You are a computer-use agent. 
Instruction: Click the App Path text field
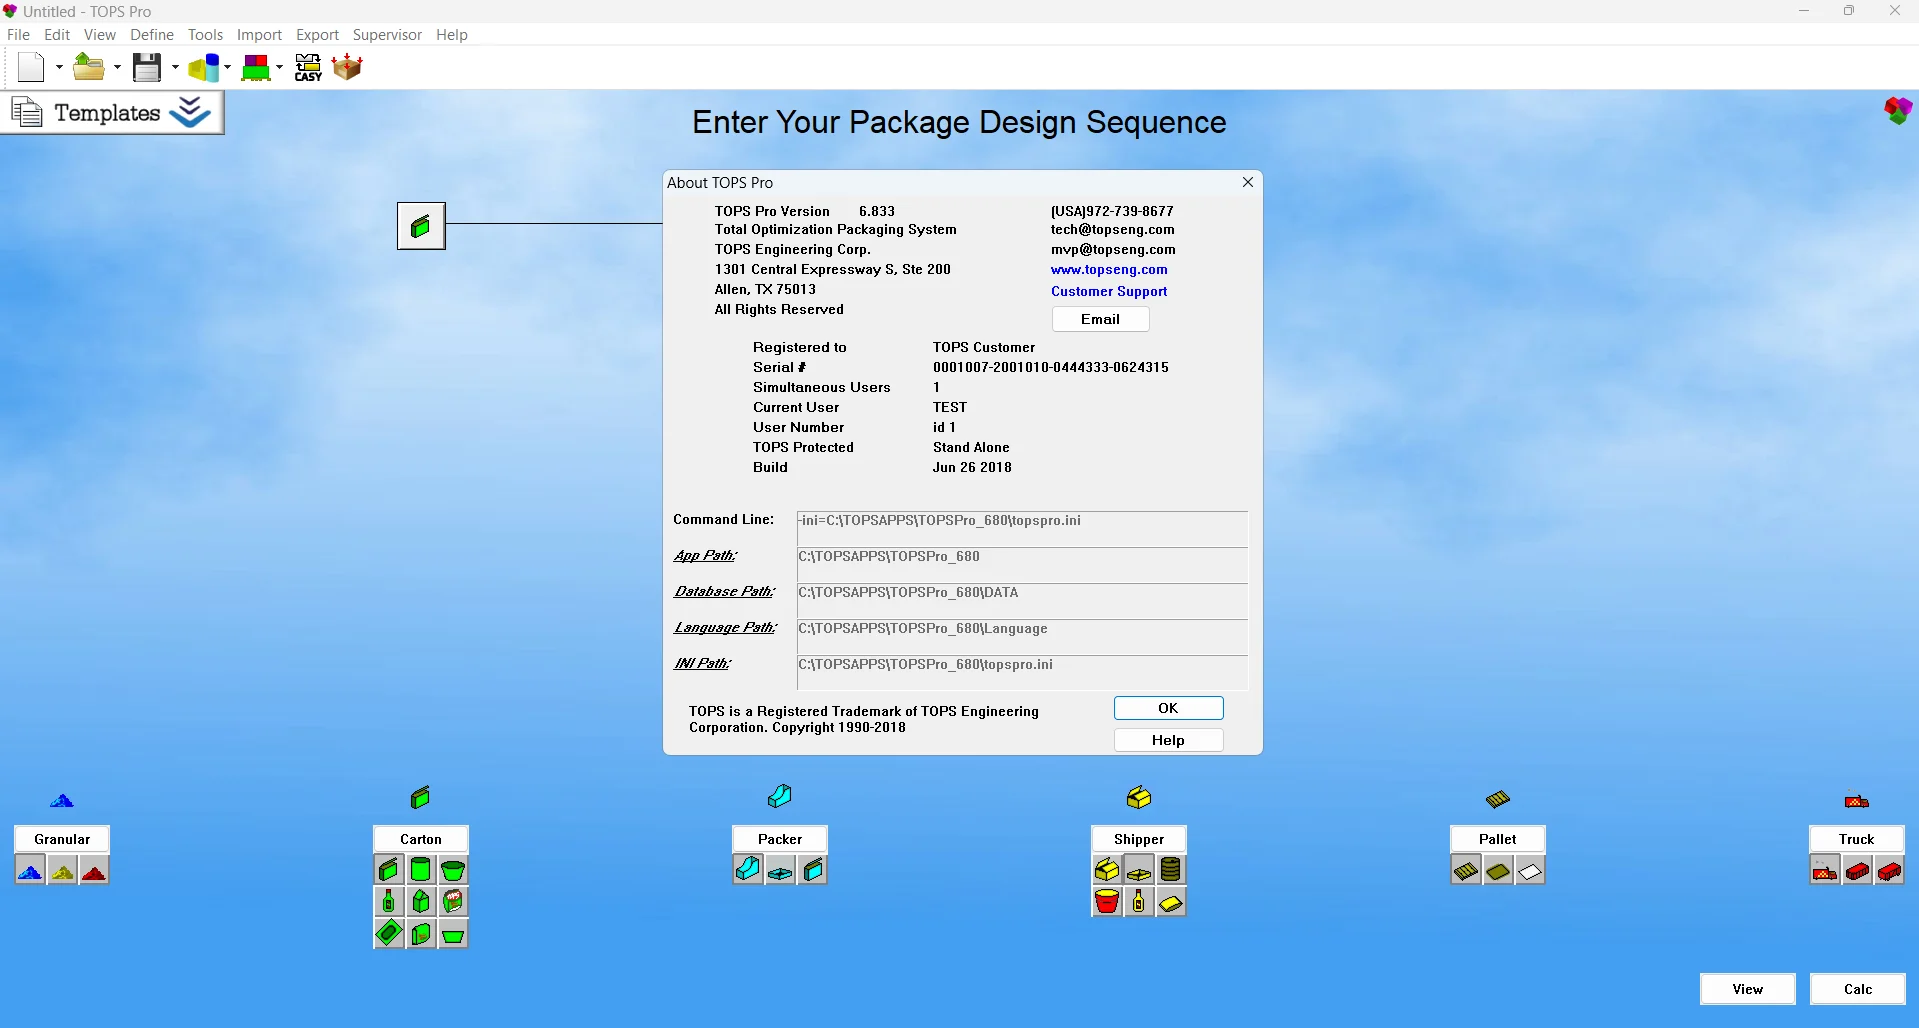[1022, 565]
